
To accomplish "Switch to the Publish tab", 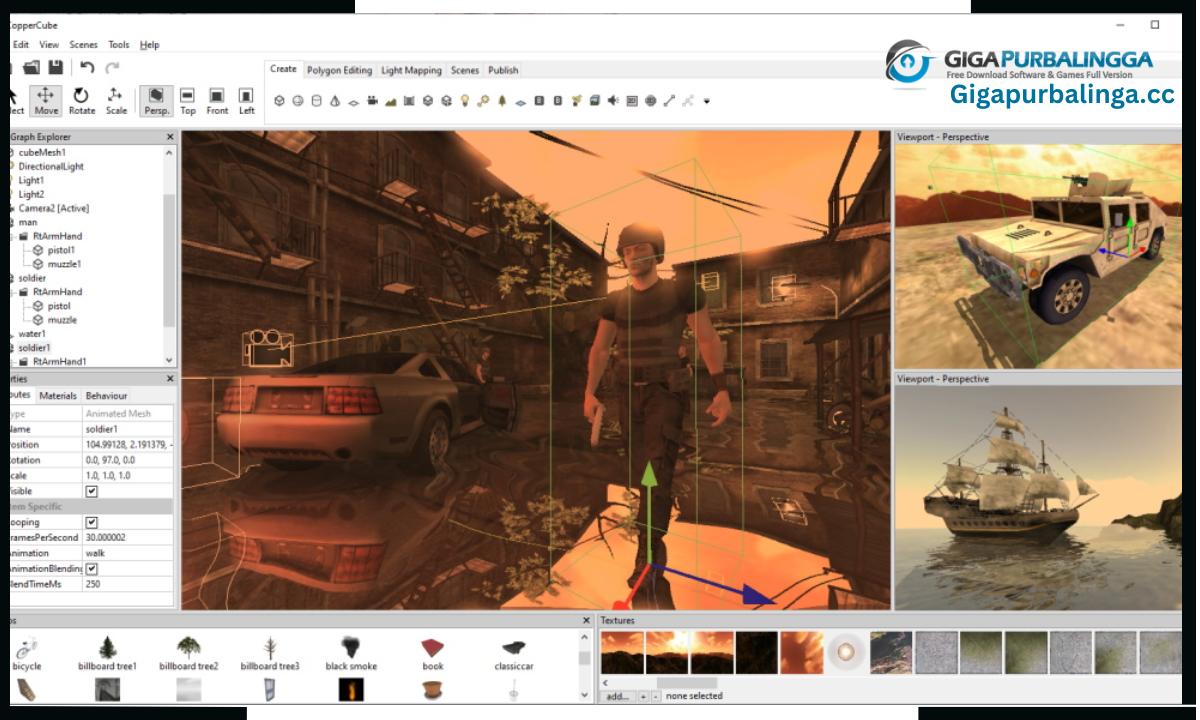I will tap(503, 70).
